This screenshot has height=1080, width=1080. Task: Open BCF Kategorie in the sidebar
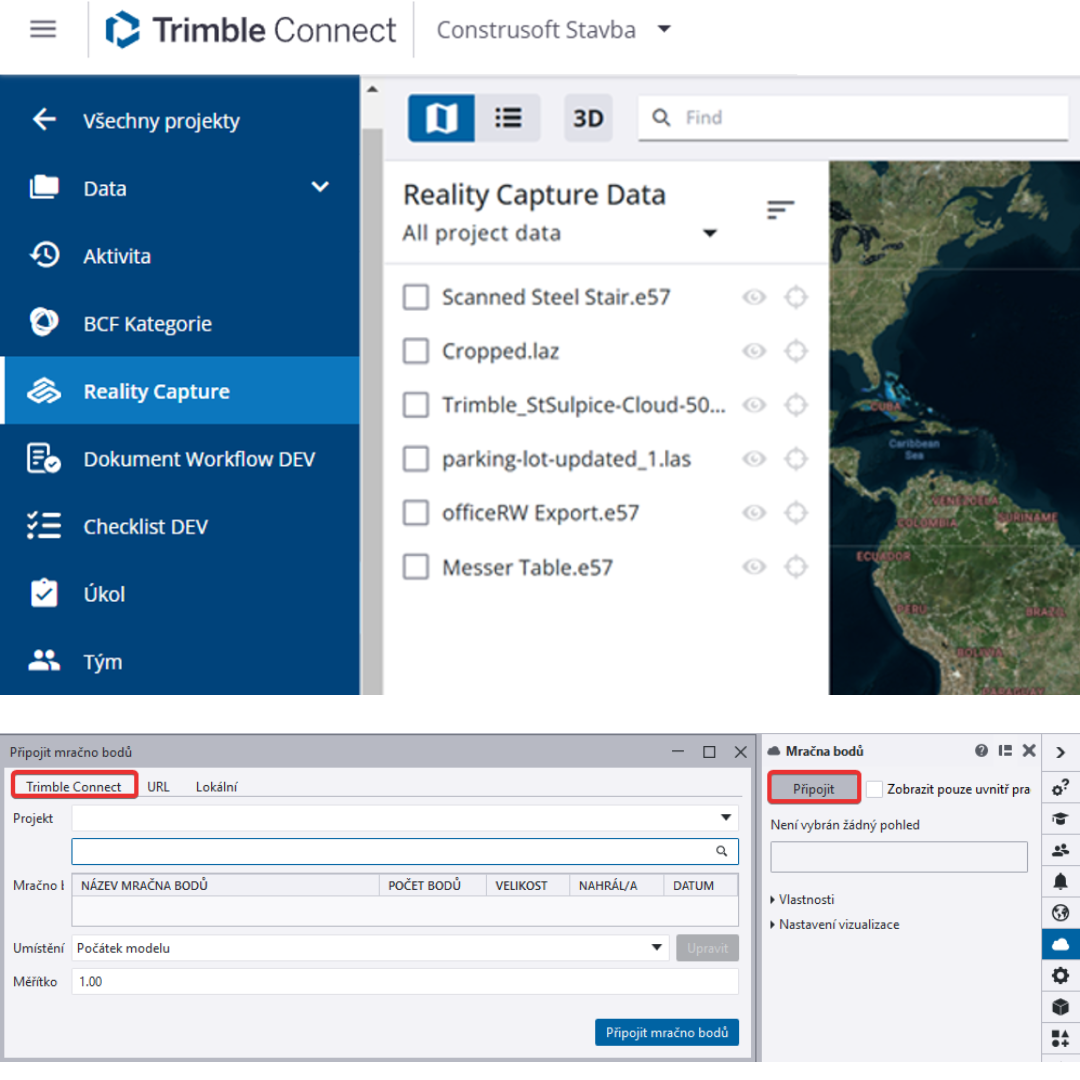(147, 323)
